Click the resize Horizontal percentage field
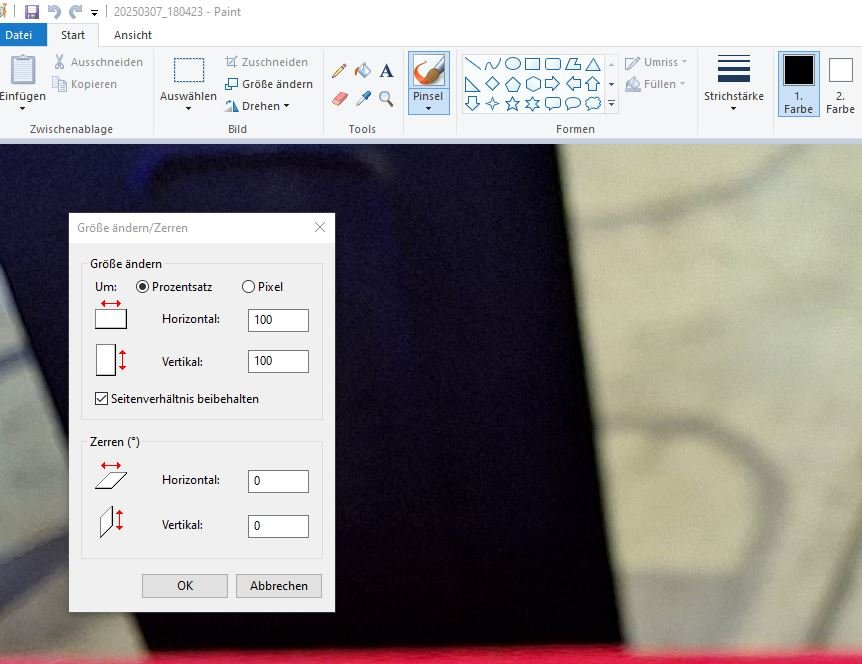862x664 pixels. [278, 320]
